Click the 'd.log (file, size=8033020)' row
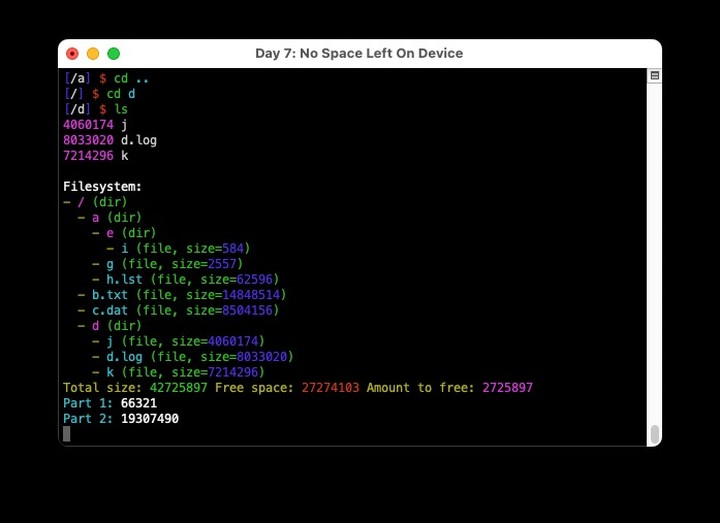 [x=192, y=356]
